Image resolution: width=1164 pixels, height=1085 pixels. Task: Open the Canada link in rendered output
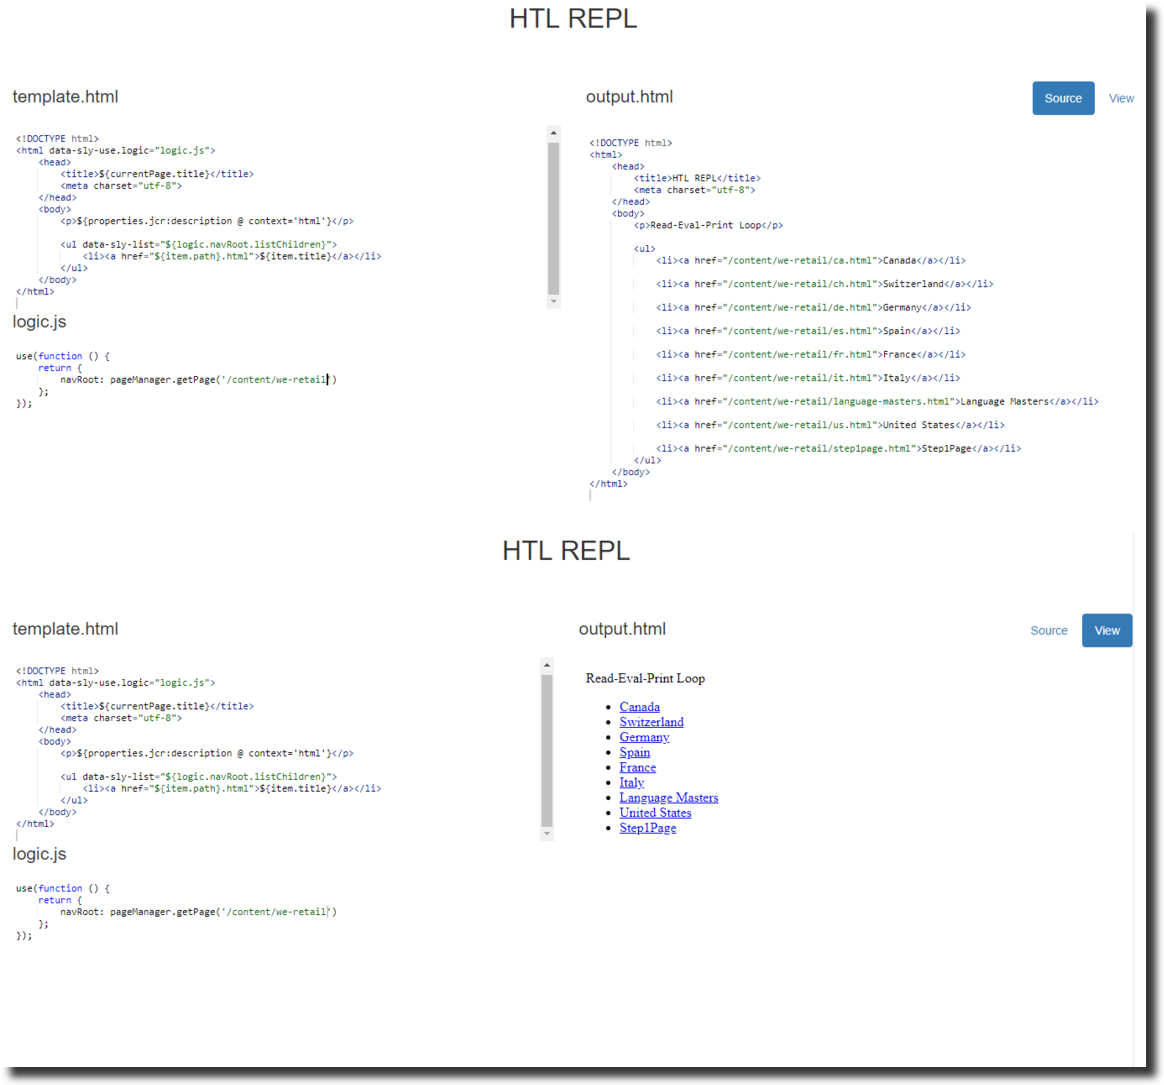pyautogui.click(x=639, y=707)
